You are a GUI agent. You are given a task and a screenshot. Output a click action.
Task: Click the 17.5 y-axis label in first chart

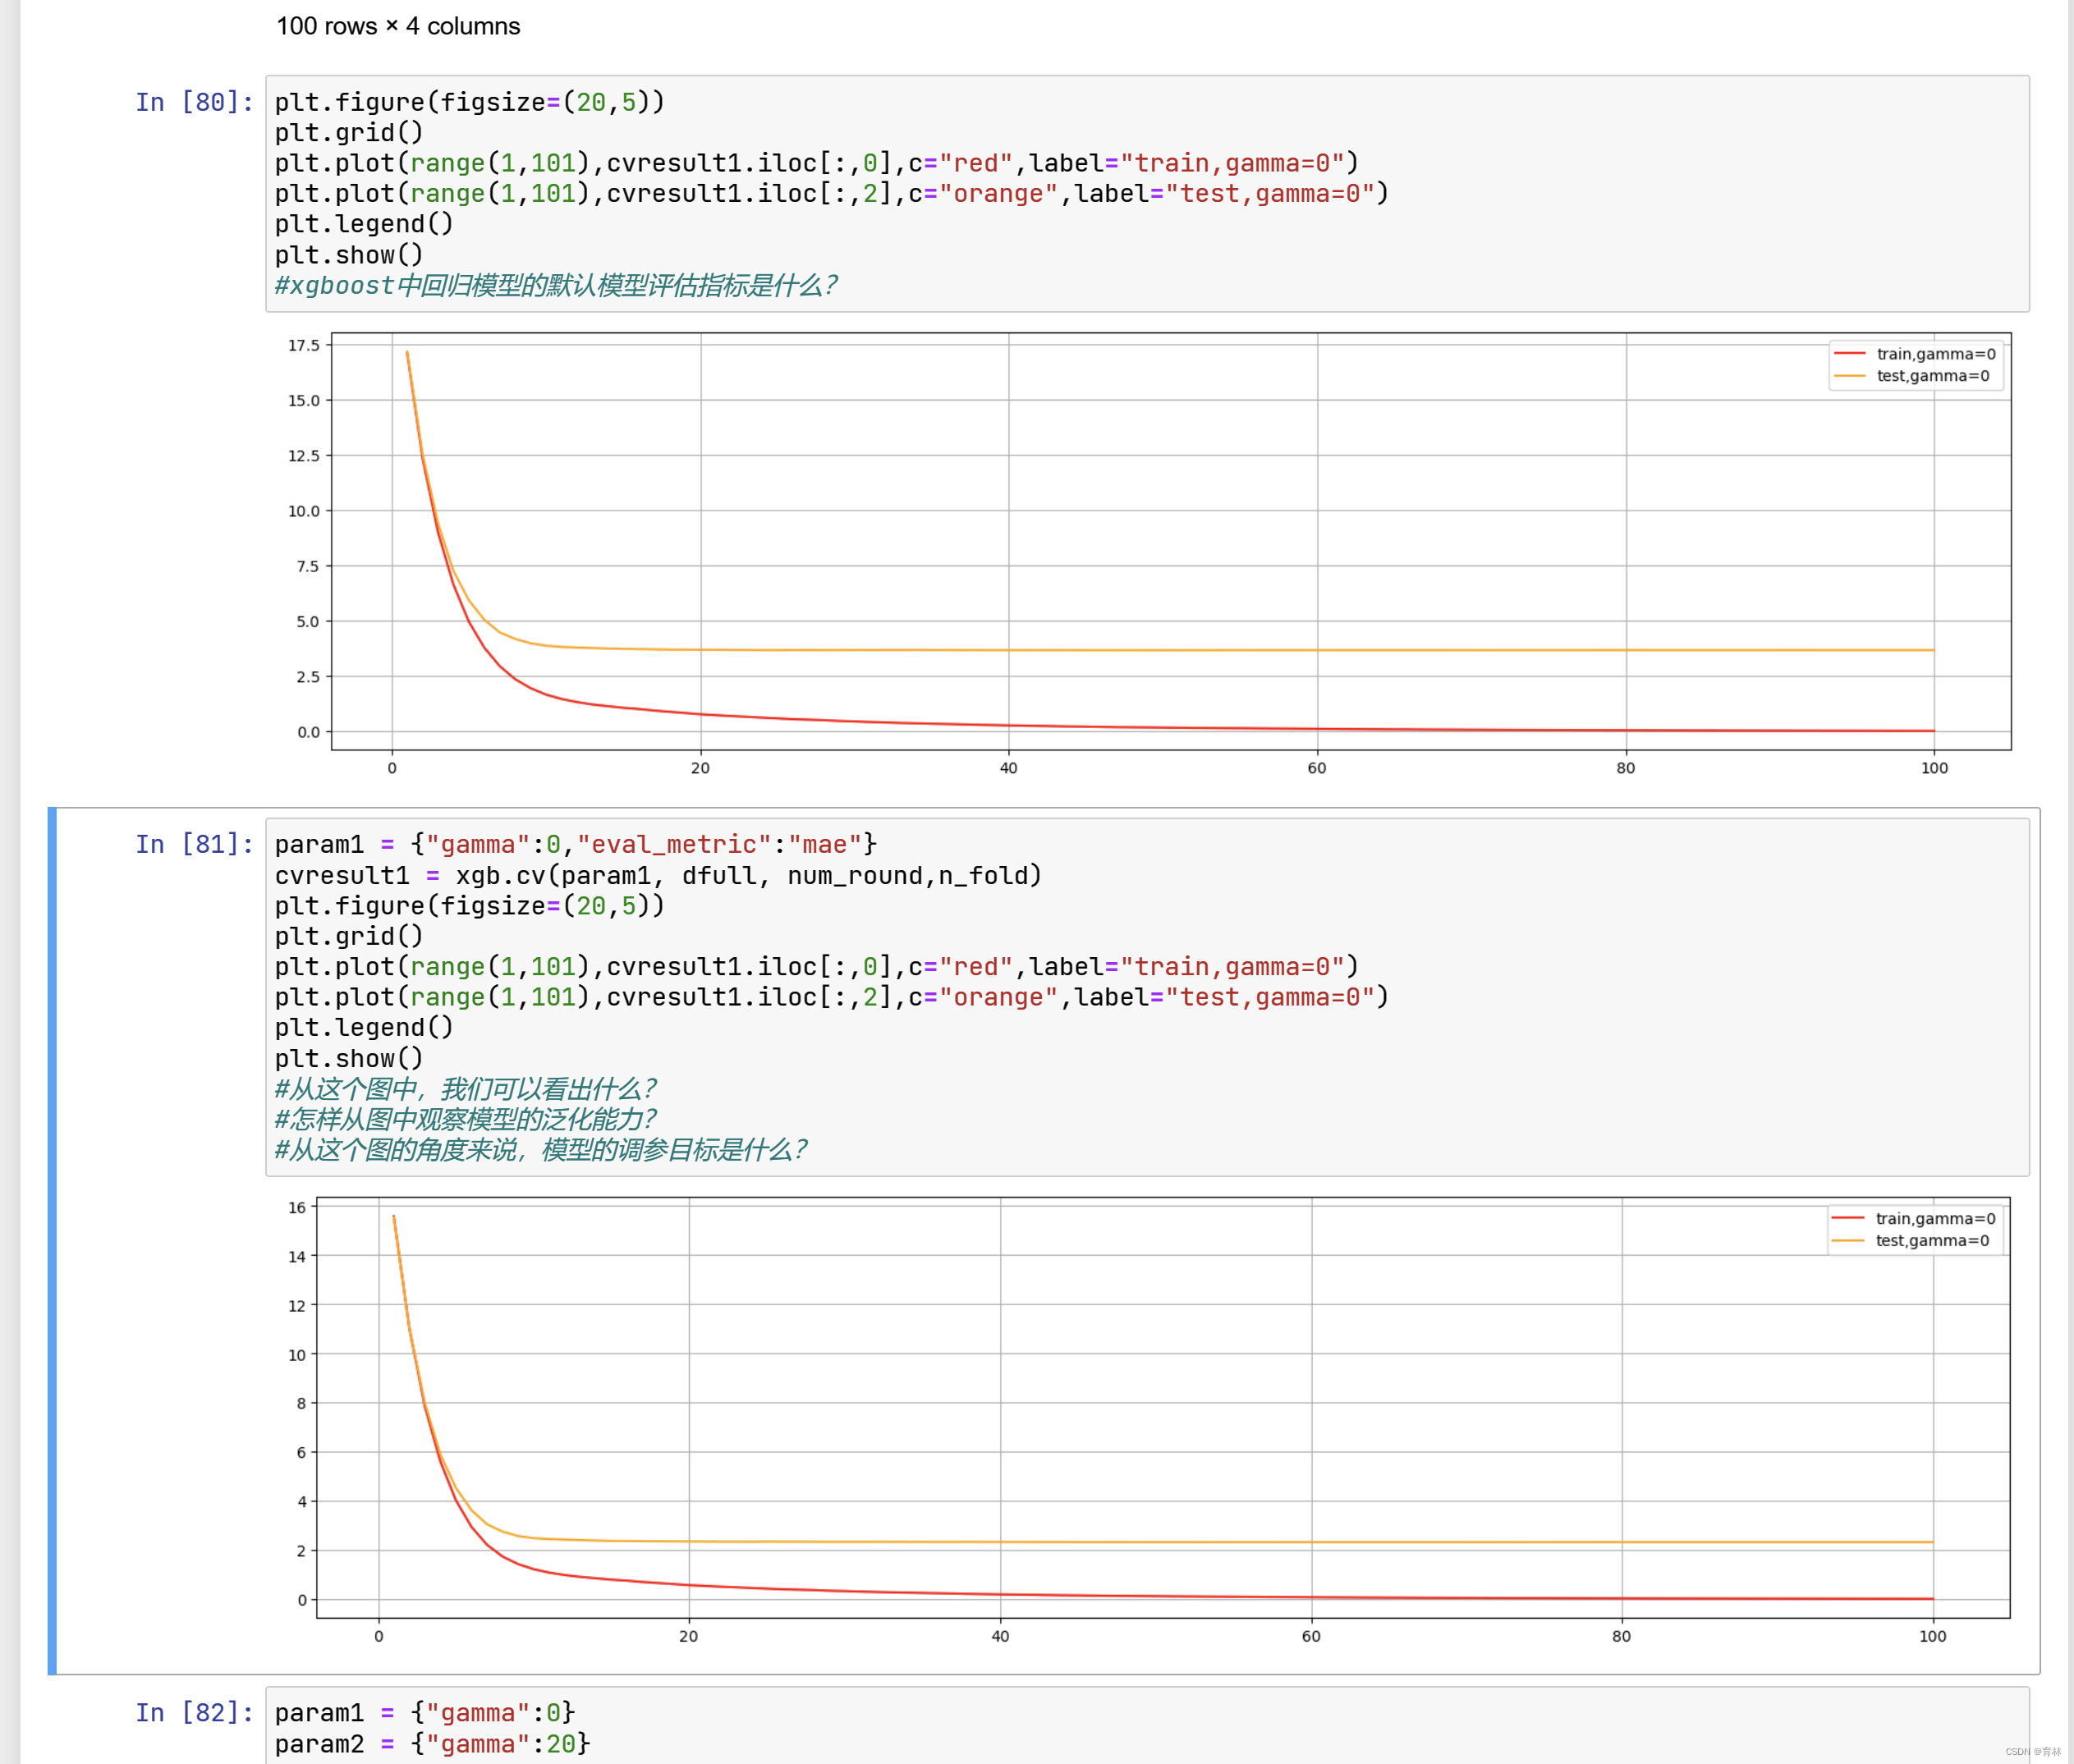click(x=304, y=345)
